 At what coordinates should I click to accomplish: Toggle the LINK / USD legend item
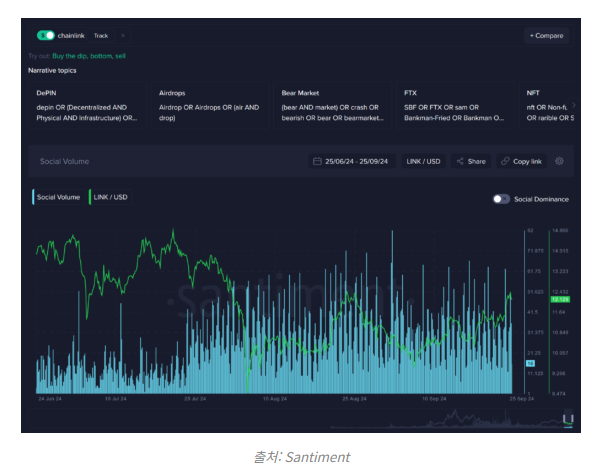(109, 197)
